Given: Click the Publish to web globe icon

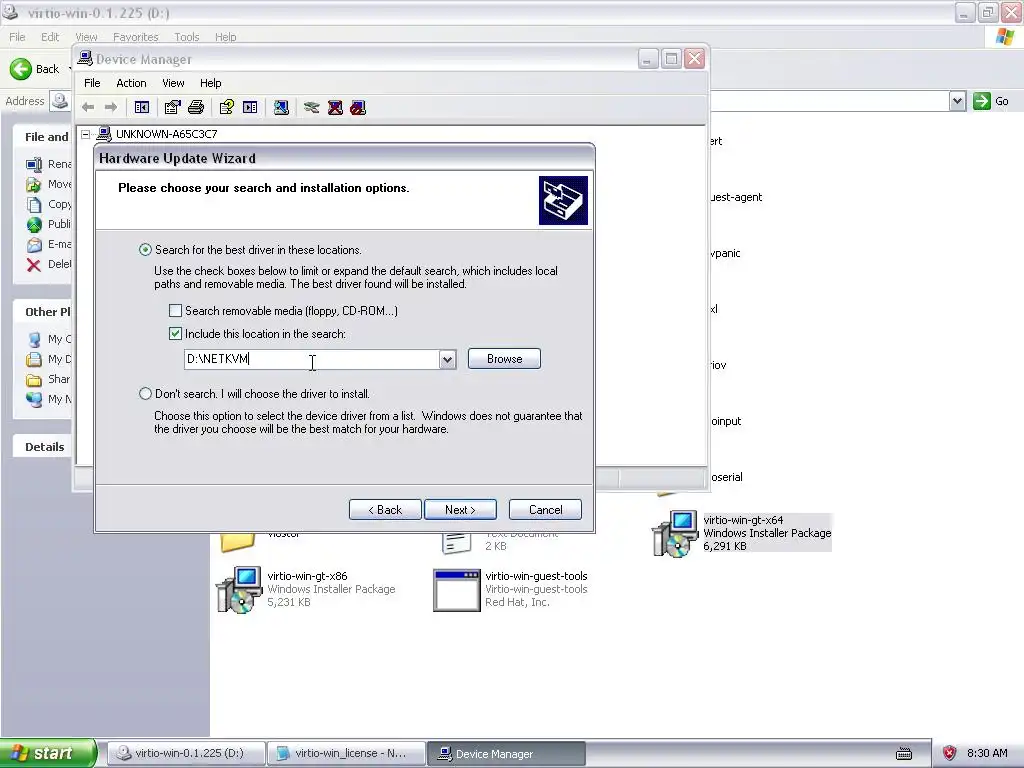Looking at the screenshot, I should click(x=34, y=225).
